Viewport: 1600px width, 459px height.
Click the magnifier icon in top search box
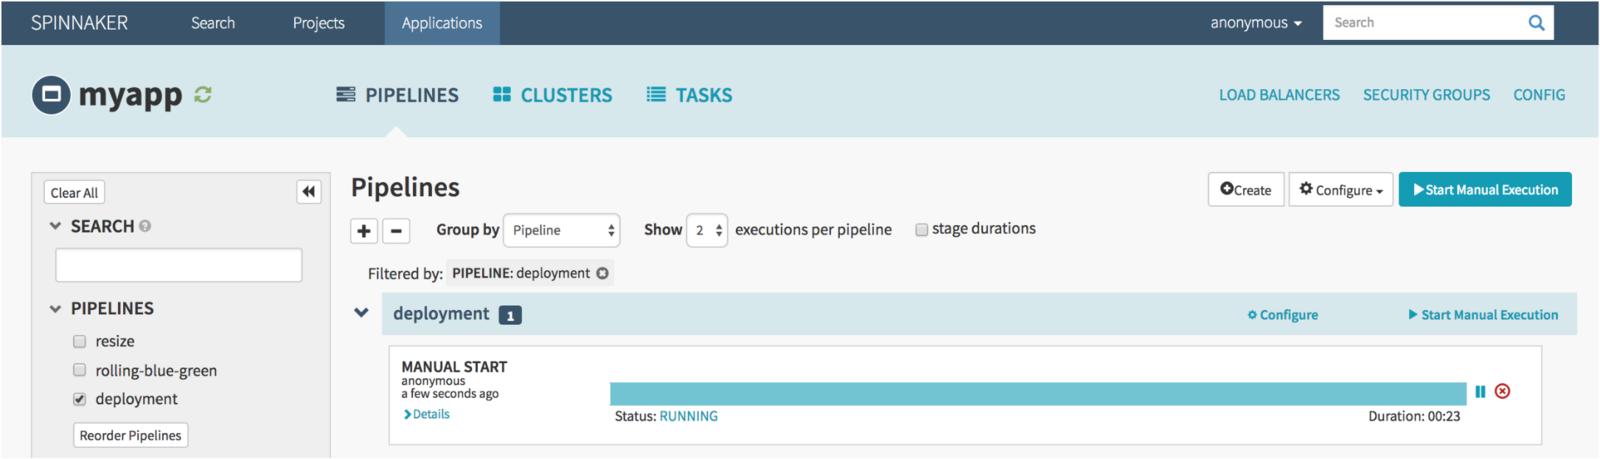(1536, 23)
